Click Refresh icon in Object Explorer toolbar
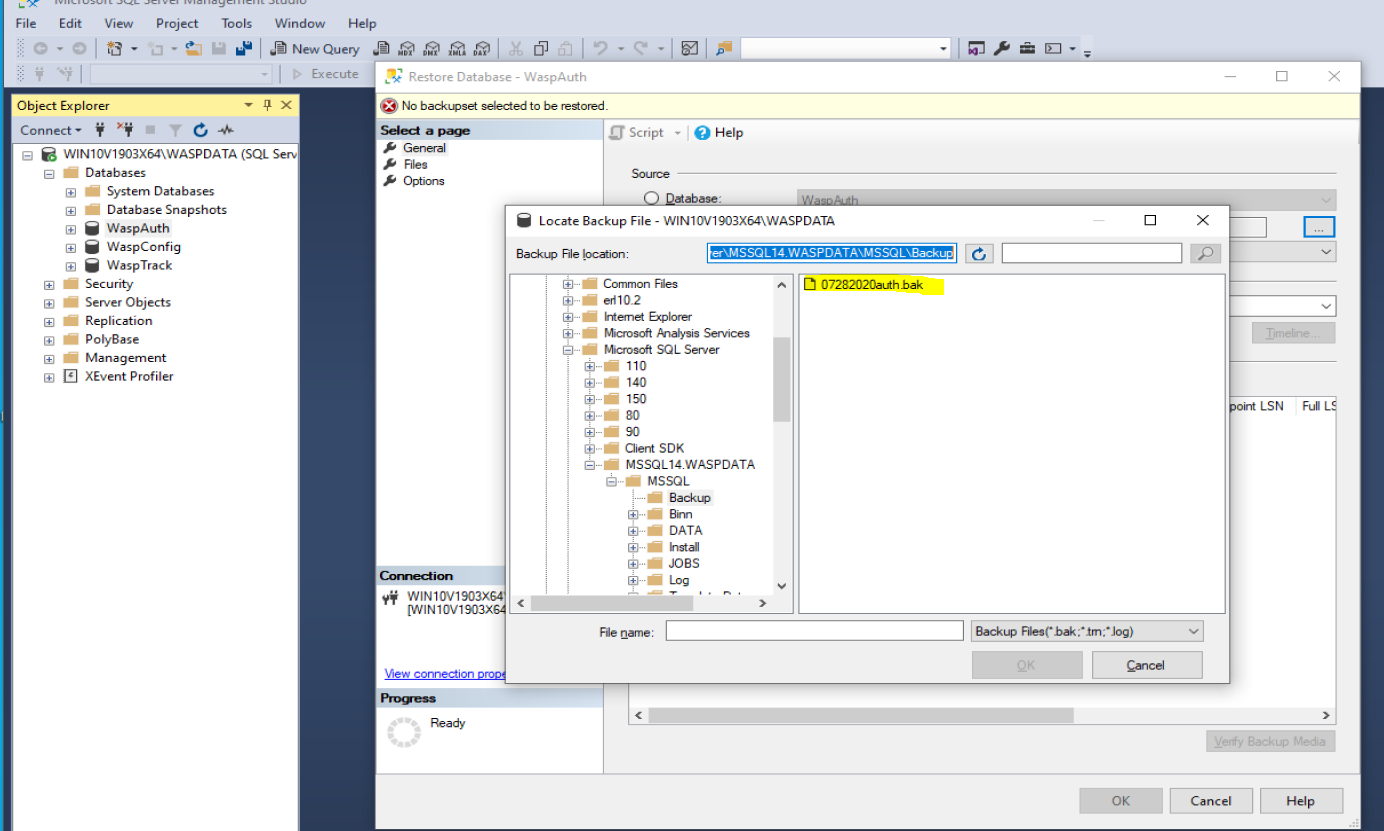Viewport: 1384px width, 831px height. (x=200, y=130)
